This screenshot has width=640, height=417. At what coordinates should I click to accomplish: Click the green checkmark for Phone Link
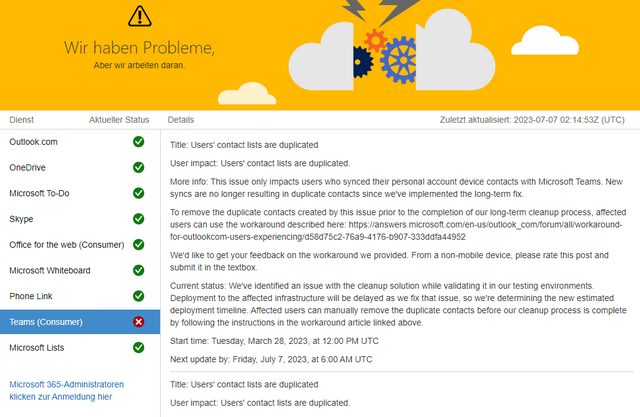138,296
